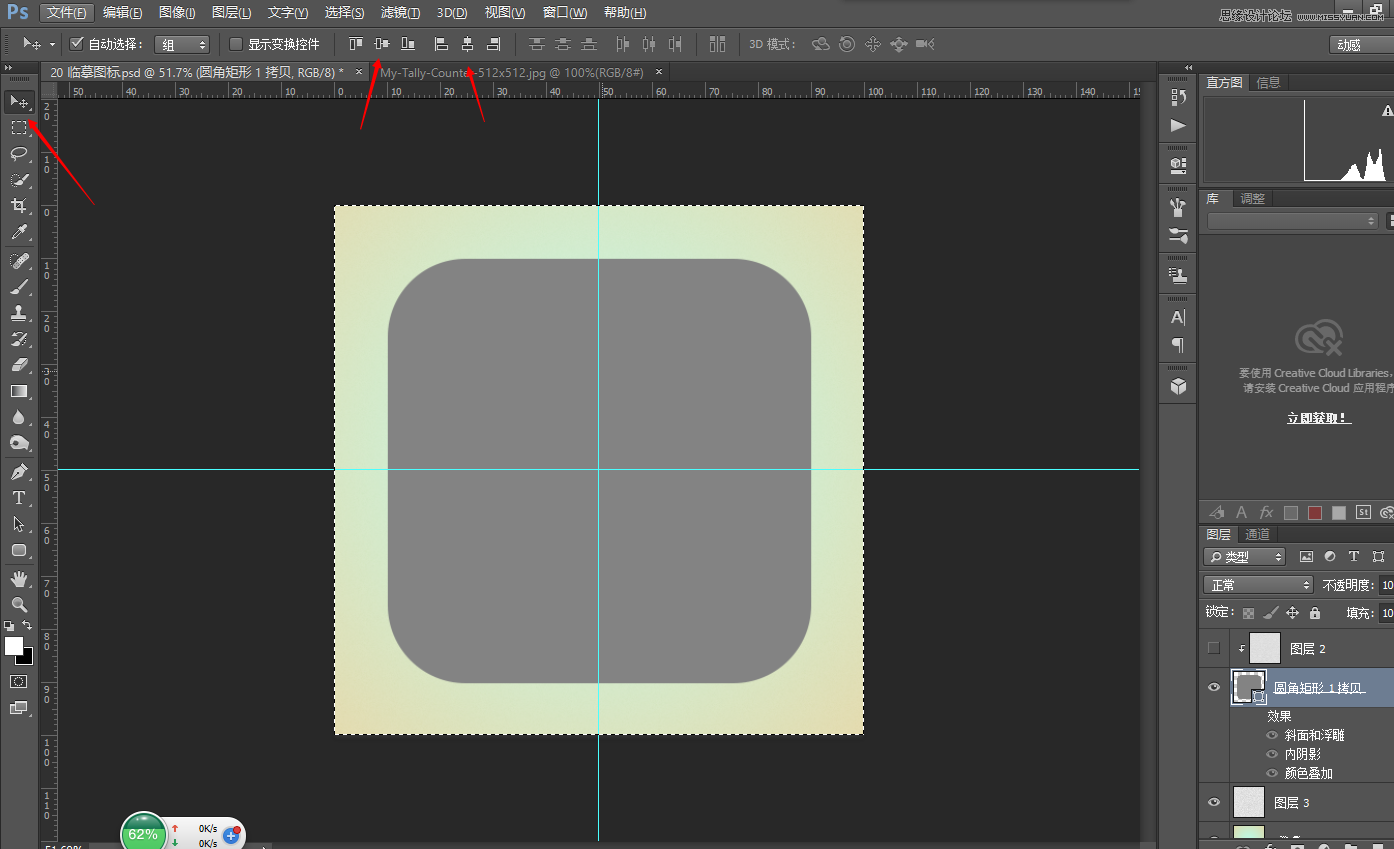Select the Hand tool
The height and width of the screenshot is (849, 1394).
tap(19, 579)
